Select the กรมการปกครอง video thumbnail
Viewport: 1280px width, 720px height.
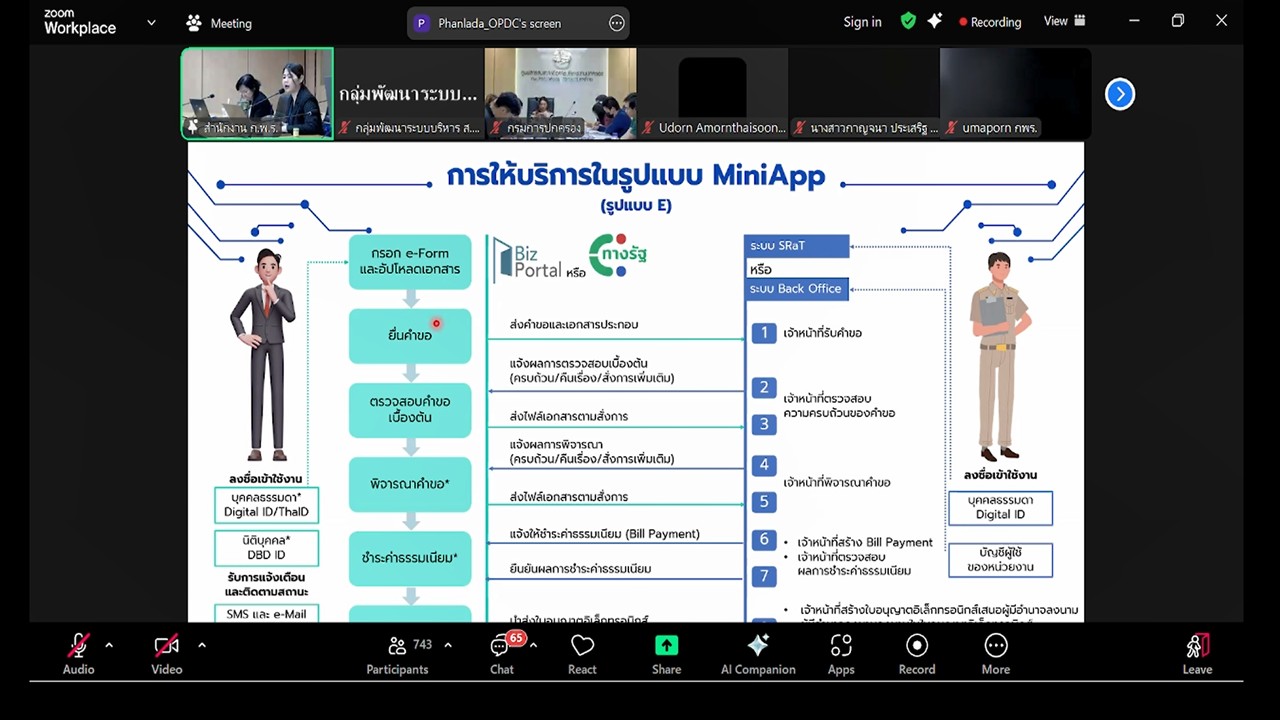tap(560, 93)
